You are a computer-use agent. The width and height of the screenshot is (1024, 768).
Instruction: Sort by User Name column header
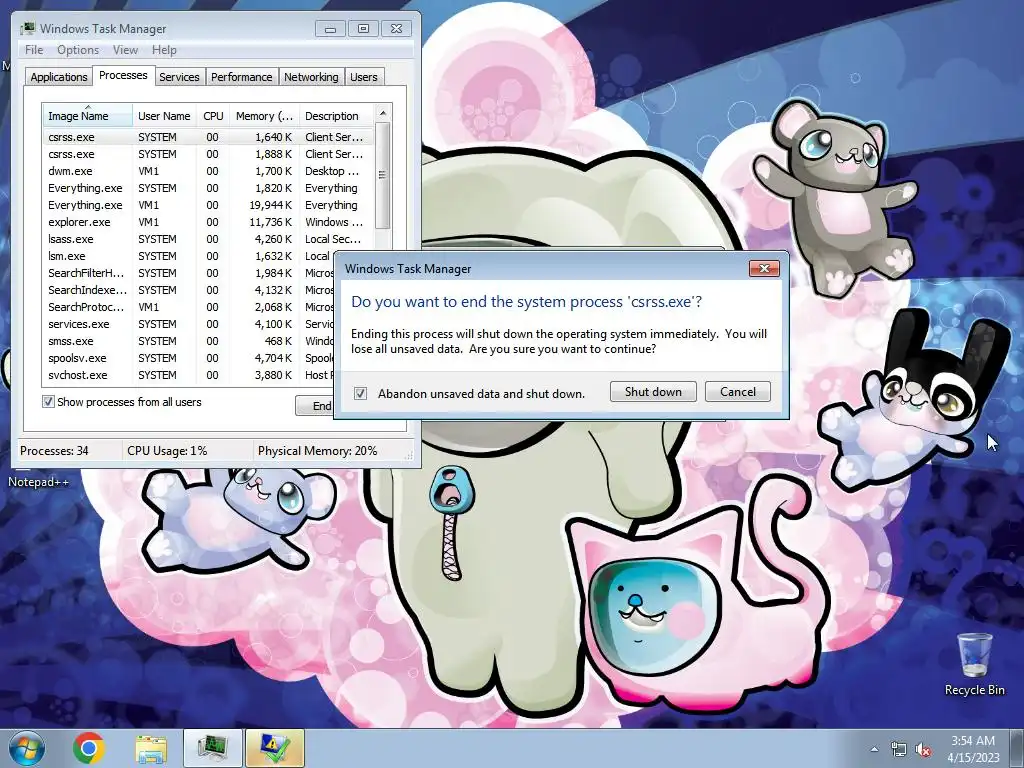tap(164, 116)
